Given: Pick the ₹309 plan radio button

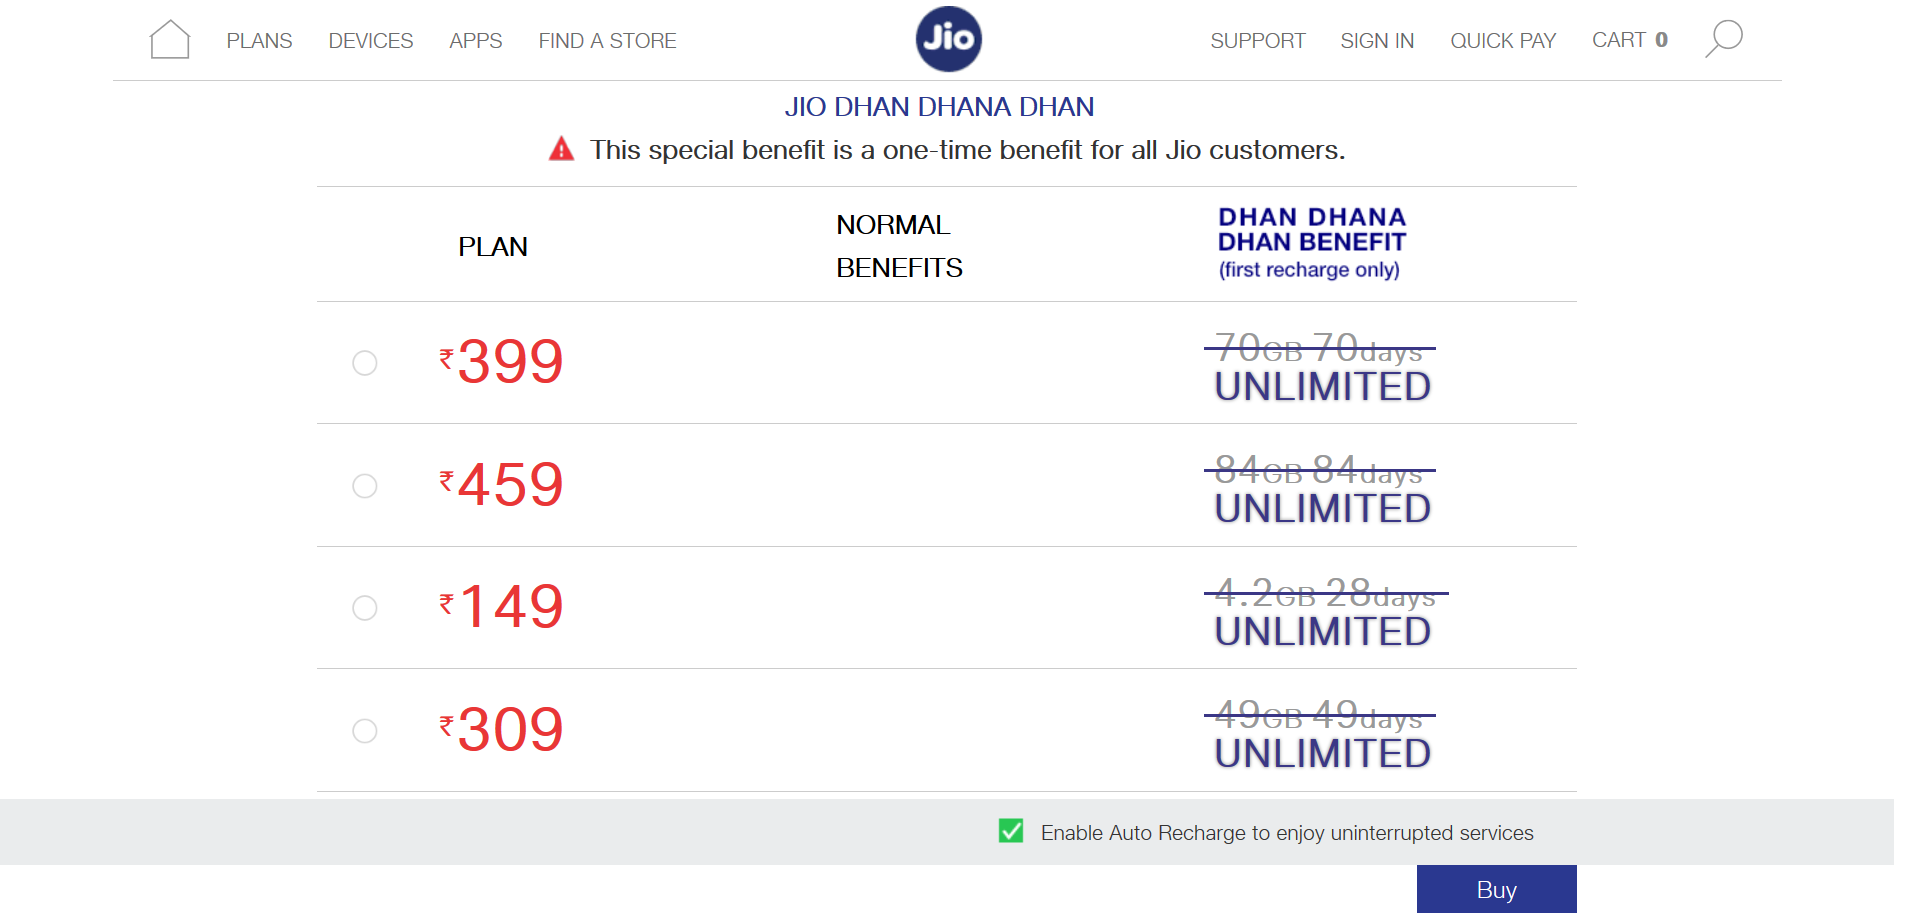Looking at the screenshot, I should [x=365, y=731].
